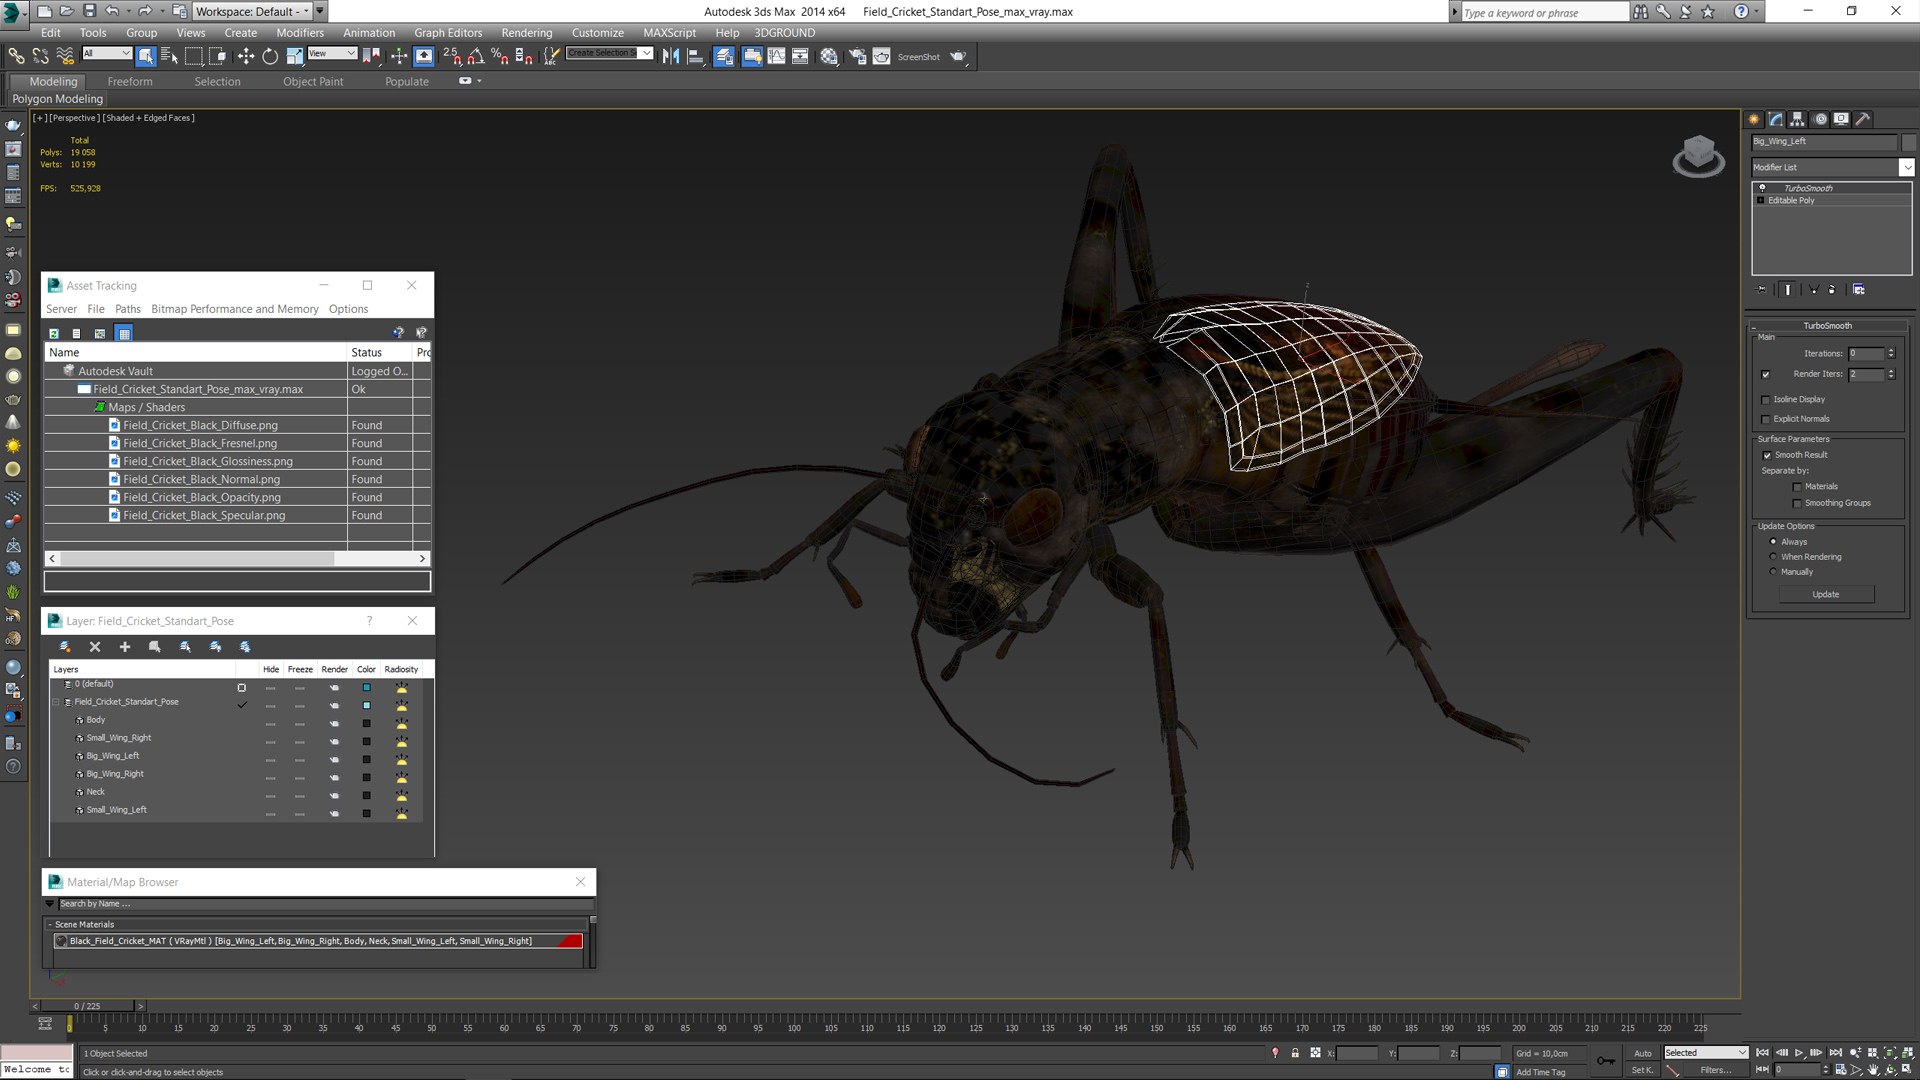Click the Polygon Modeling panel label
The height and width of the screenshot is (1080, 1920).
[x=57, y=99]
